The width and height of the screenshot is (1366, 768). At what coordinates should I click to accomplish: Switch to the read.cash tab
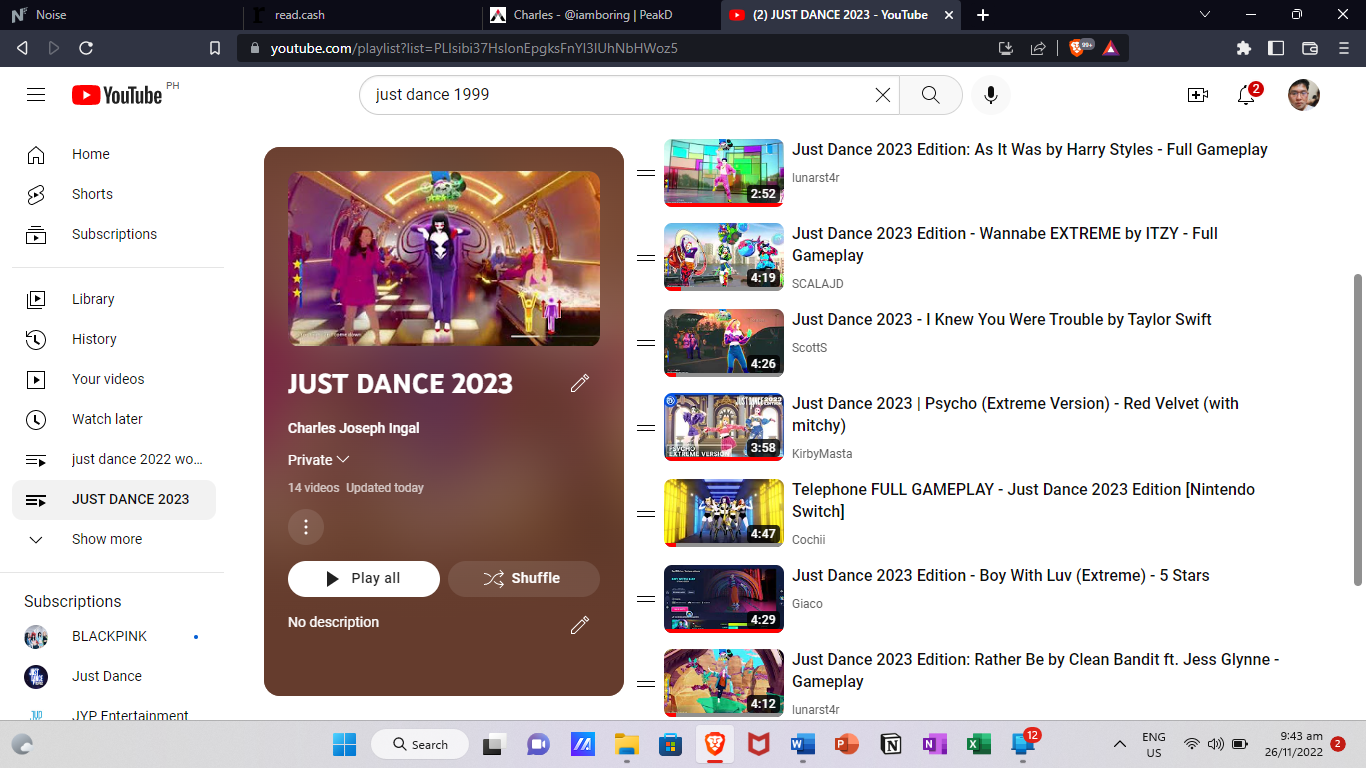pyautogui.click(x=360, y=15)
